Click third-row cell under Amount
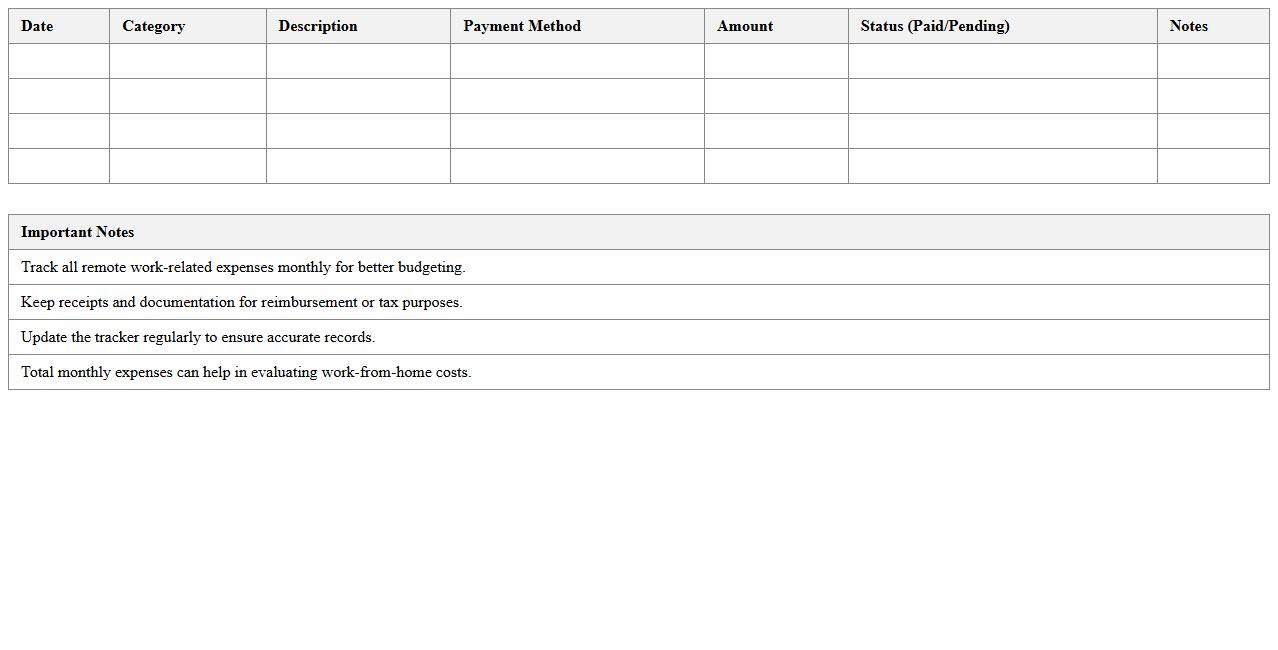This screenshot has height=650, width=1278. pyautogui.click(x=776, y=131)
